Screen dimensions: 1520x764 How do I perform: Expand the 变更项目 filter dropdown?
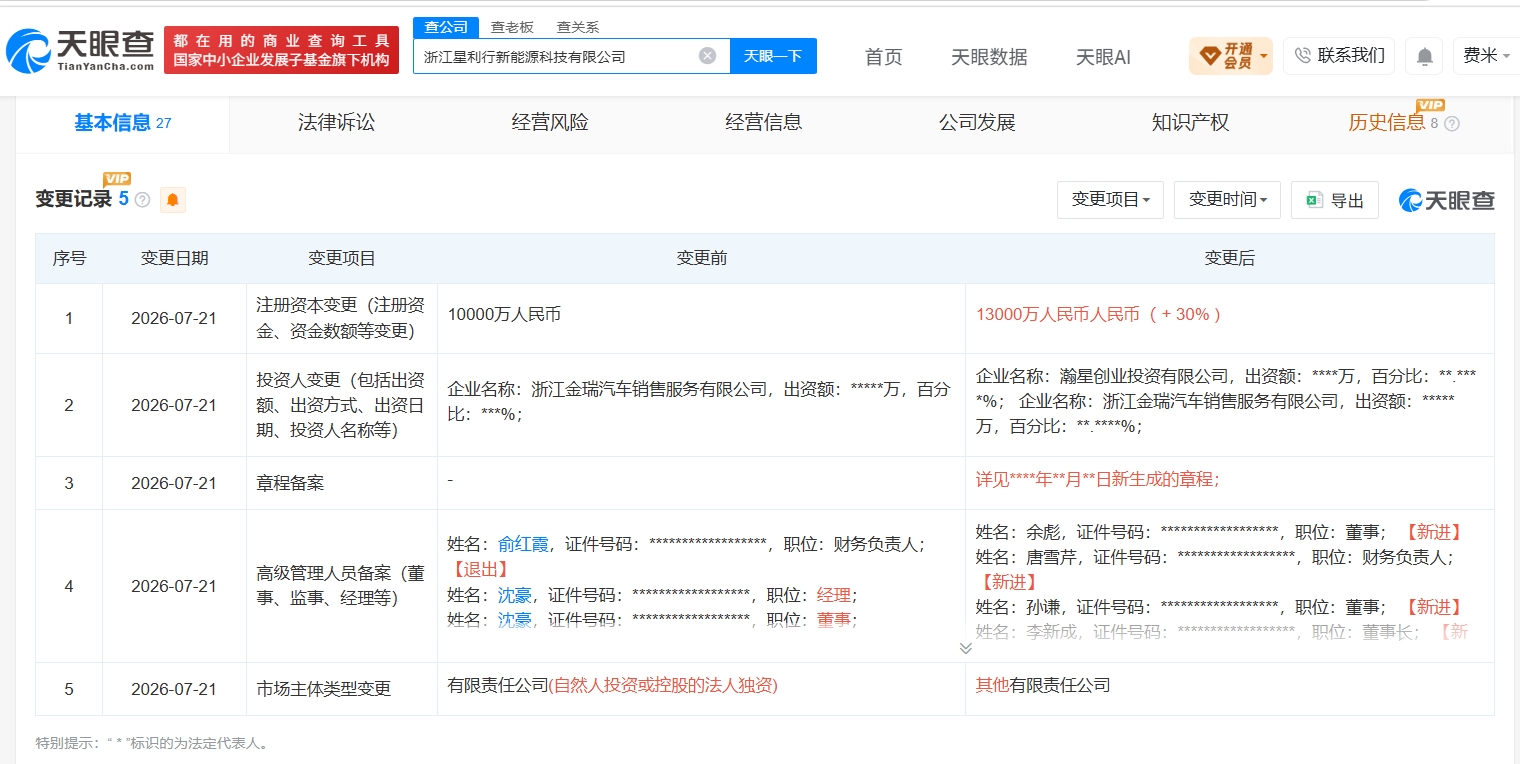point(1110,200)
